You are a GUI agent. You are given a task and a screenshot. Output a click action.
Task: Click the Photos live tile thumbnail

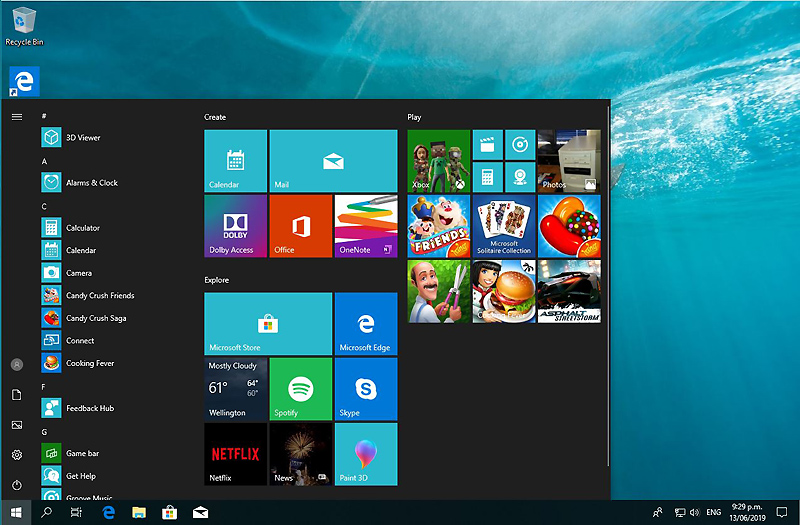coord(569,161)
